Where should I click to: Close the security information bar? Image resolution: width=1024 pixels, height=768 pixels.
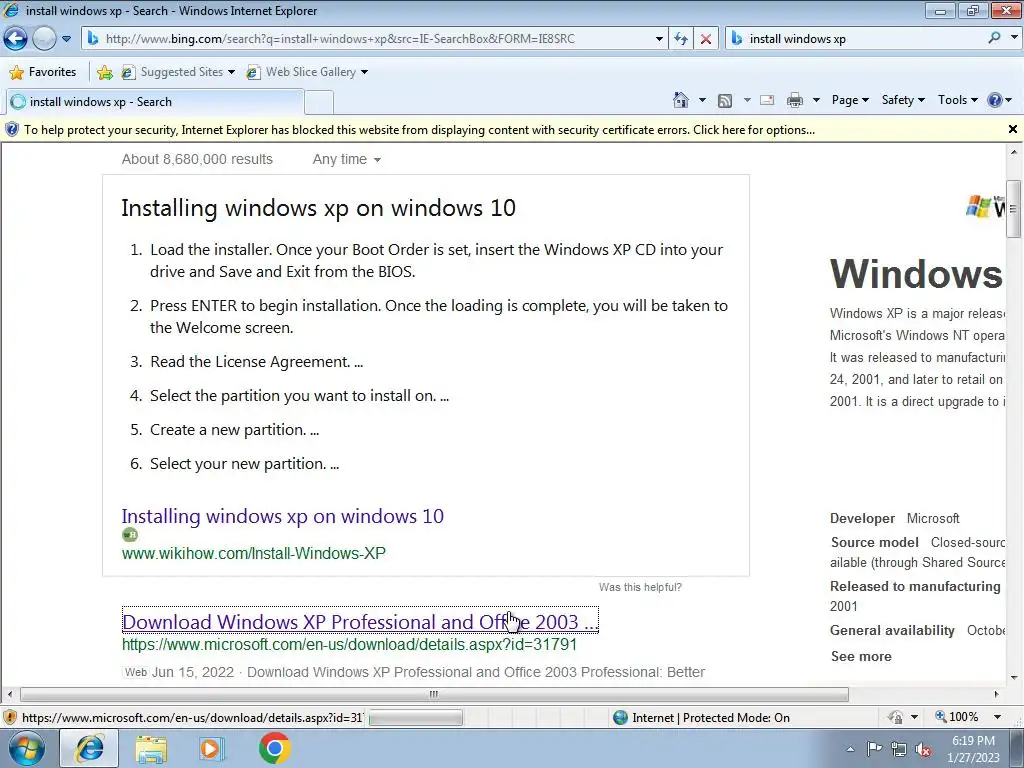click(1013, 129)
